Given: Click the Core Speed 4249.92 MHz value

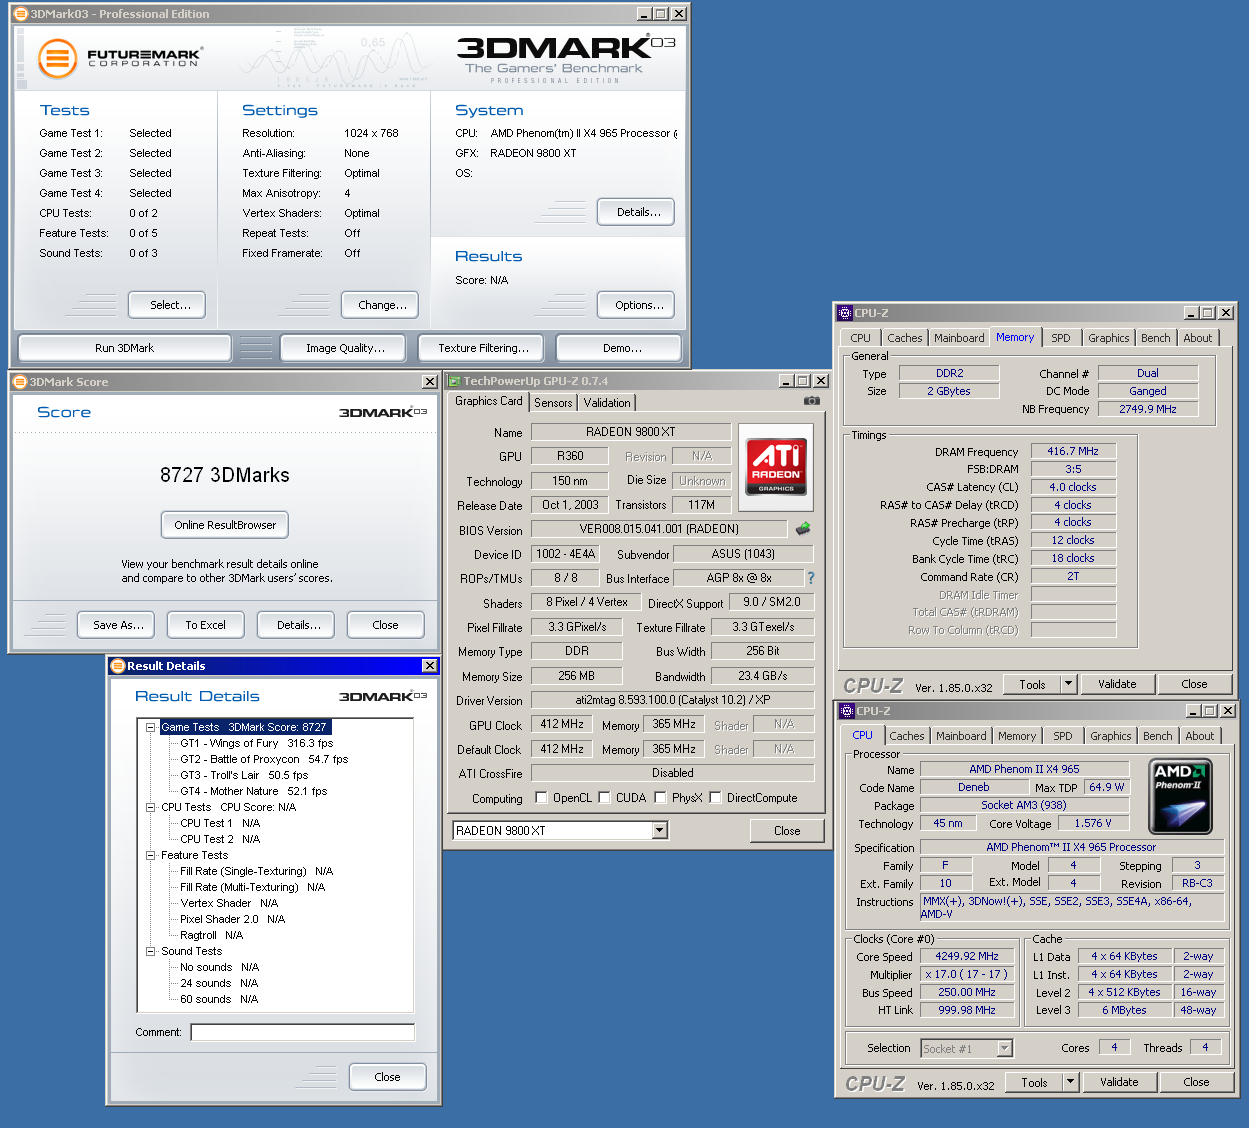Looking at the screenshot, I should pos(967,957).
